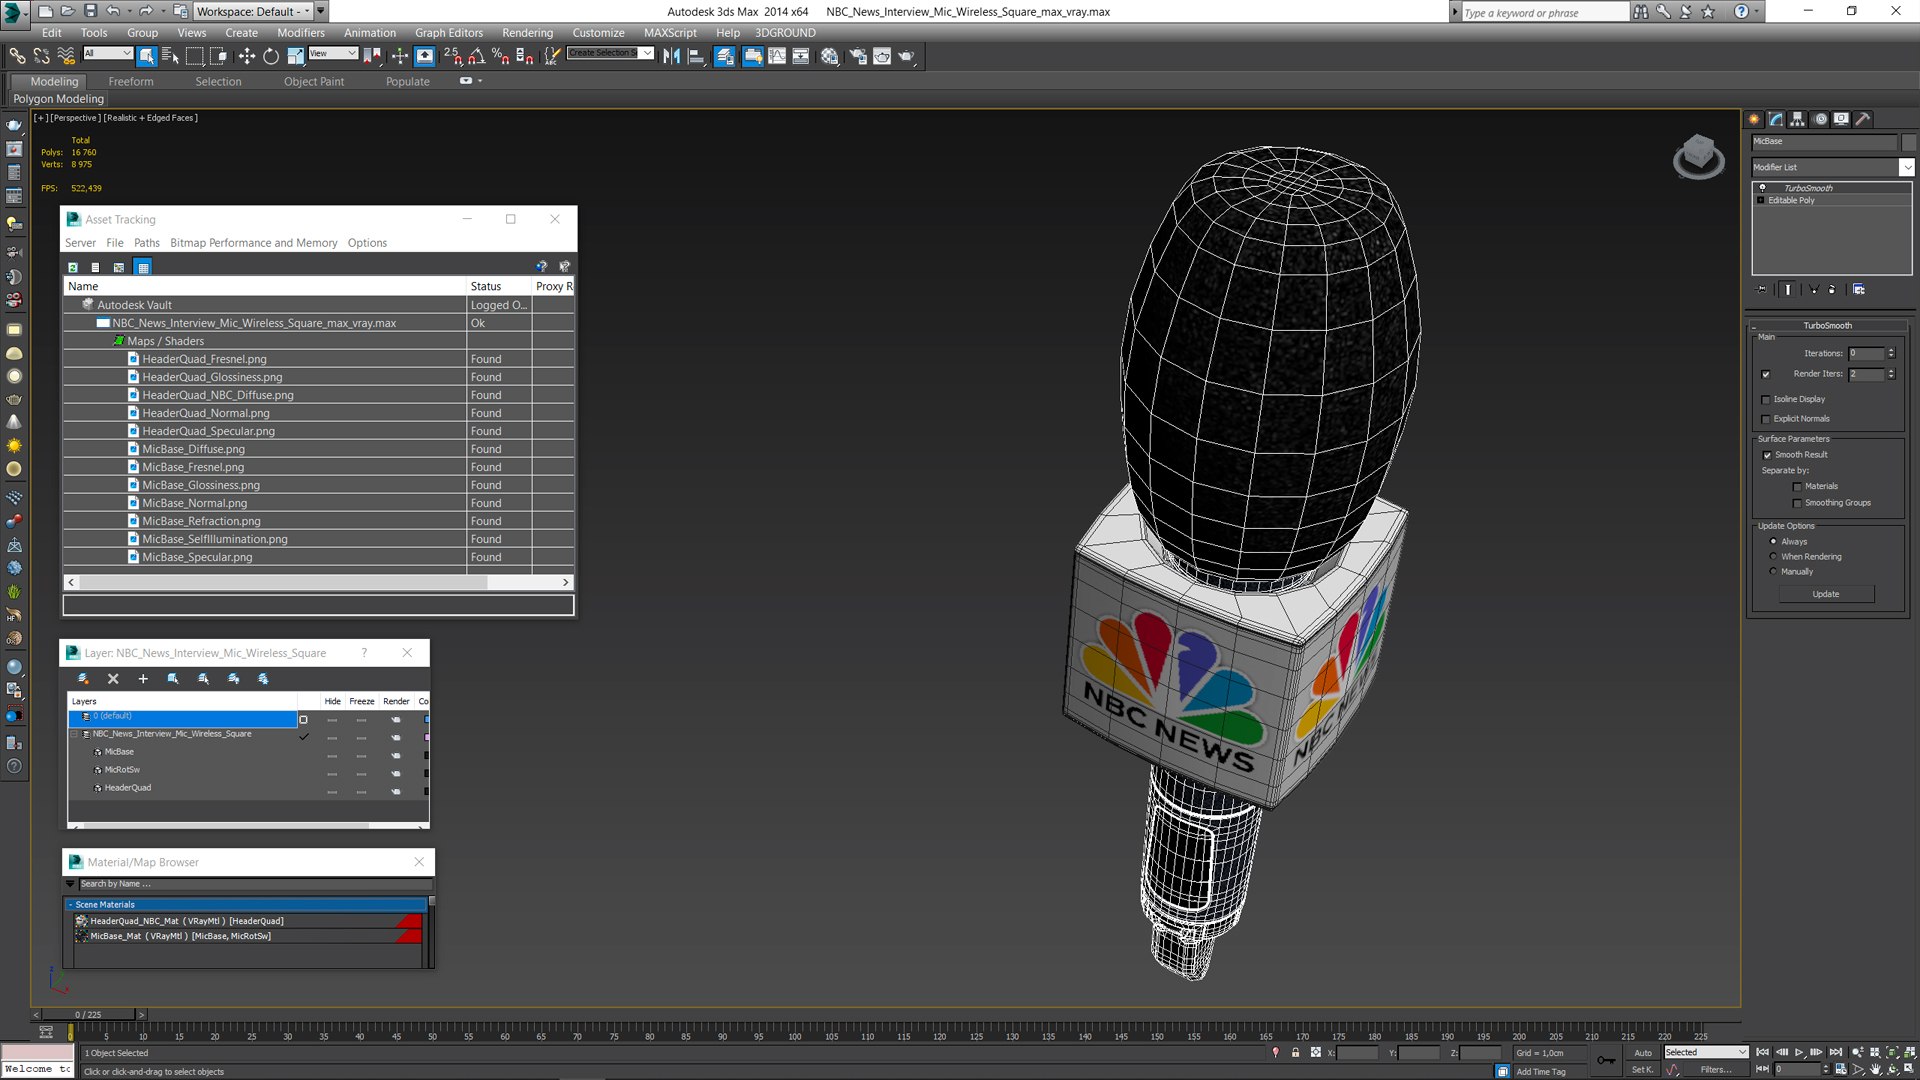
Task: Select the When Rendering radio option
Action: [1773, 556]
